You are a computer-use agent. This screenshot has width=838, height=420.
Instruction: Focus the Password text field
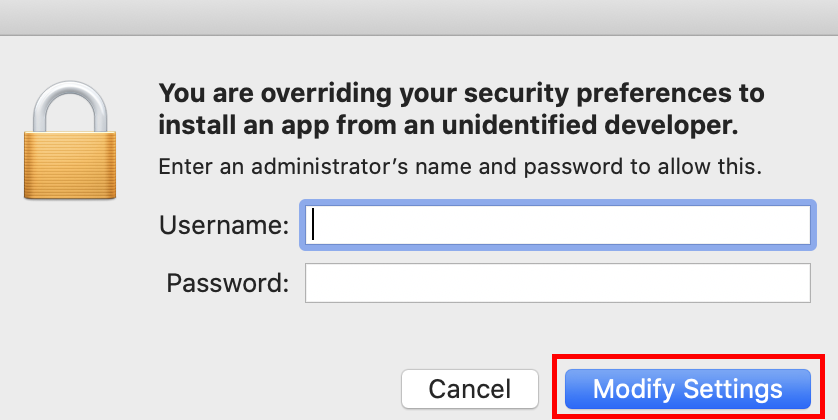(x=557, y=283)
